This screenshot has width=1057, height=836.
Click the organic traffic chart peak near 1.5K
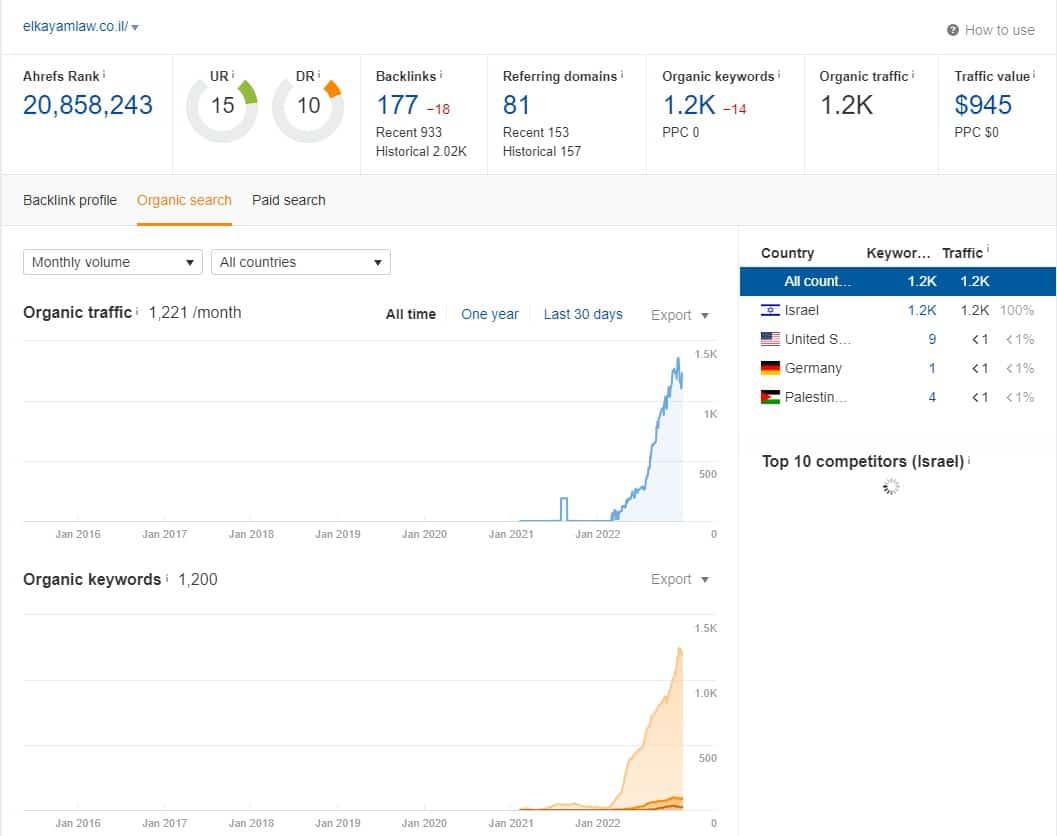click(678, 361)
